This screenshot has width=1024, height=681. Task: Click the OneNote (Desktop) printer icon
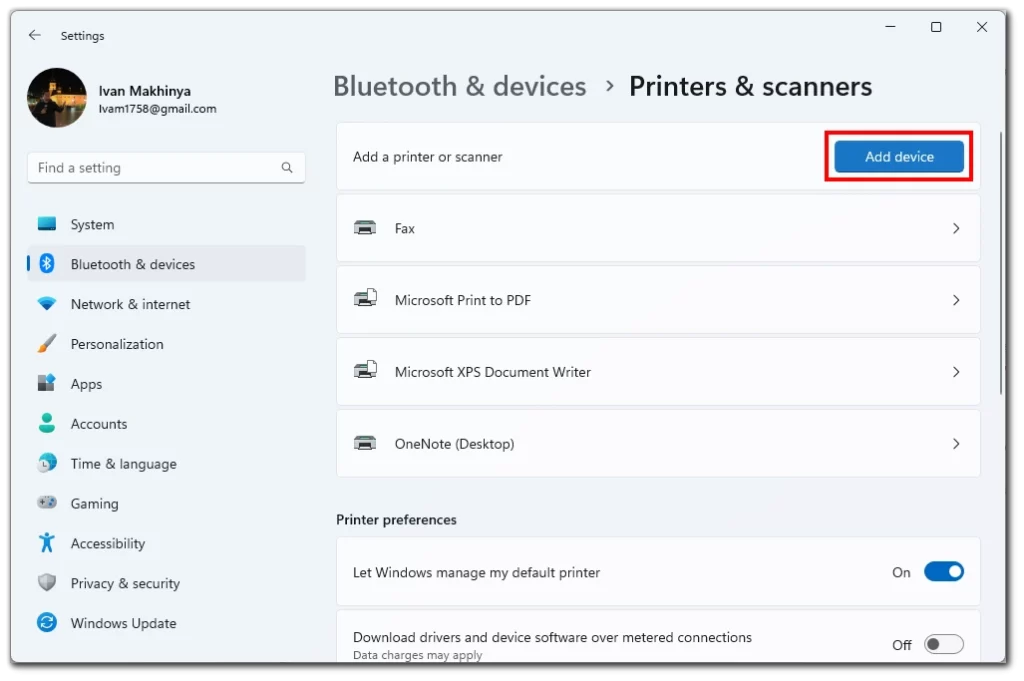365,443
